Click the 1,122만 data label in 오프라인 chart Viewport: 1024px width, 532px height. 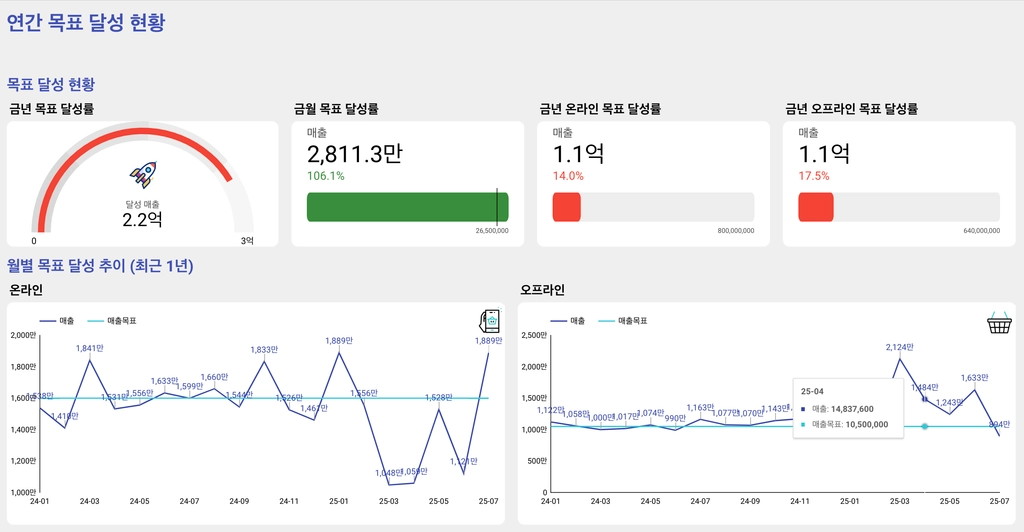pos(551,411)
